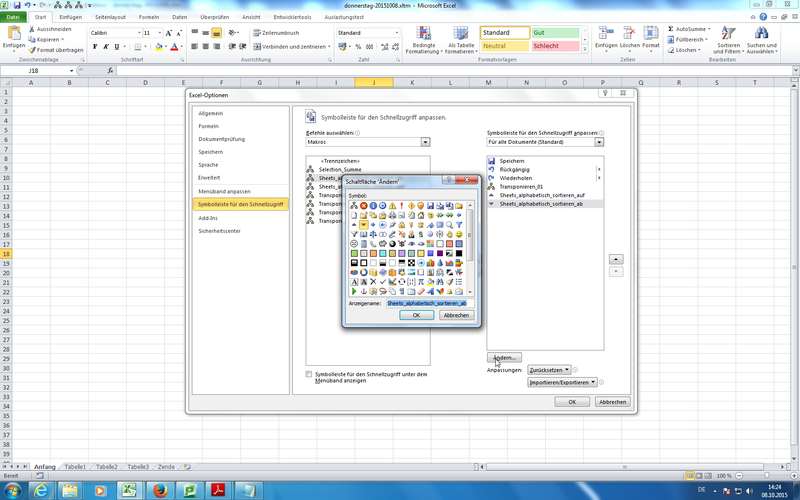Image resolution: width=800 pixels, height=500 pixels.
Task: Choose the blue info circle symbol
Action: (x=373, y=206)
